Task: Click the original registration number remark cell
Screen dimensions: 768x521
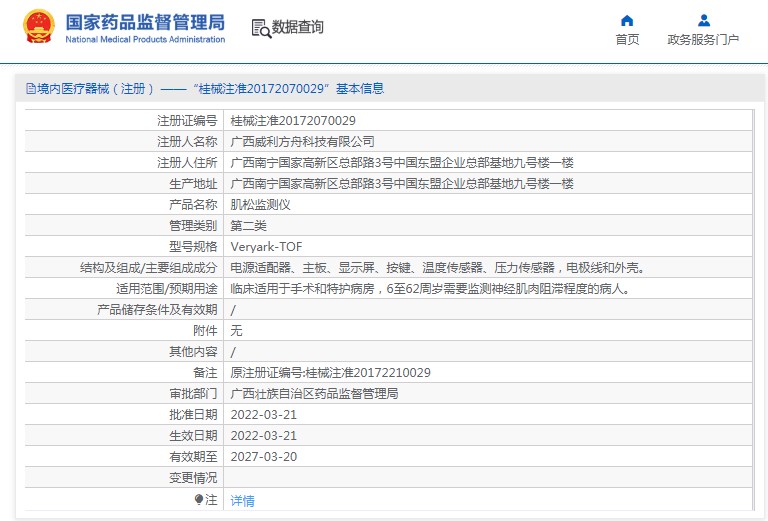Action: (x=330, y=372)
